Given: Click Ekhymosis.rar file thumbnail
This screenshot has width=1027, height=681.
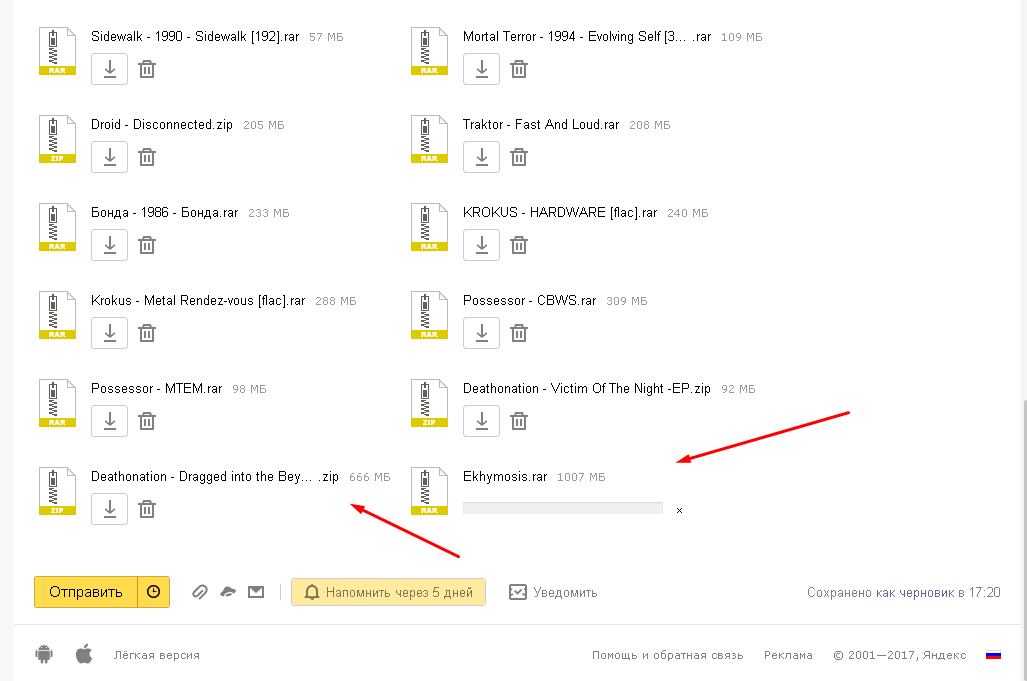Looking at the screenshot, I should 429,491.
